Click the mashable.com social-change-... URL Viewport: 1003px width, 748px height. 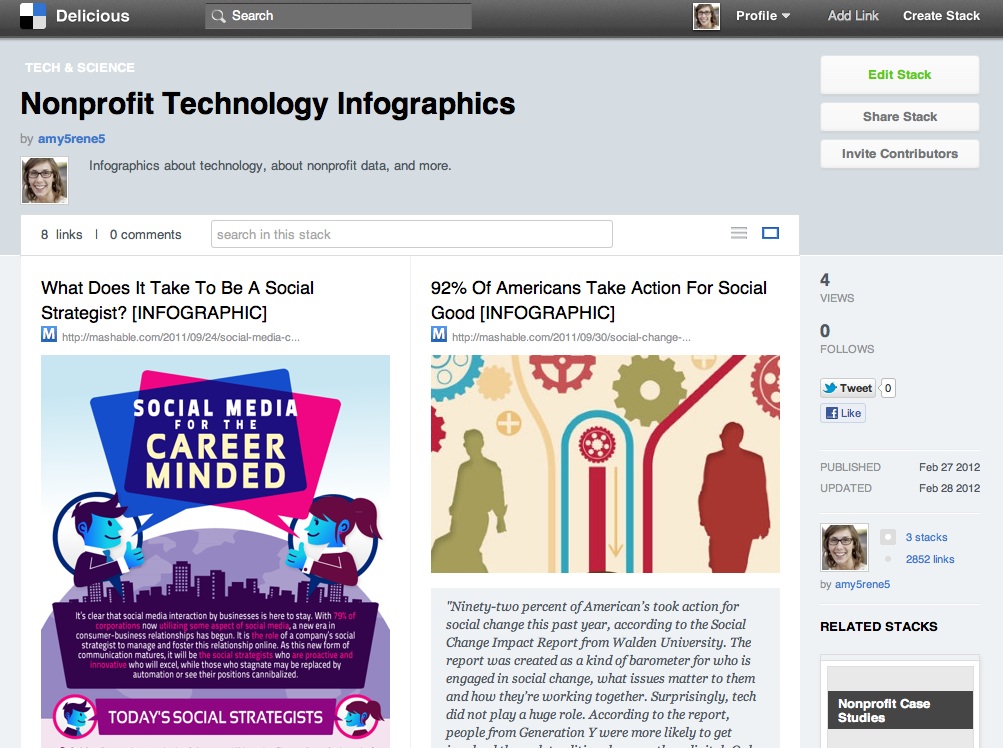click(x=571, y=337)
